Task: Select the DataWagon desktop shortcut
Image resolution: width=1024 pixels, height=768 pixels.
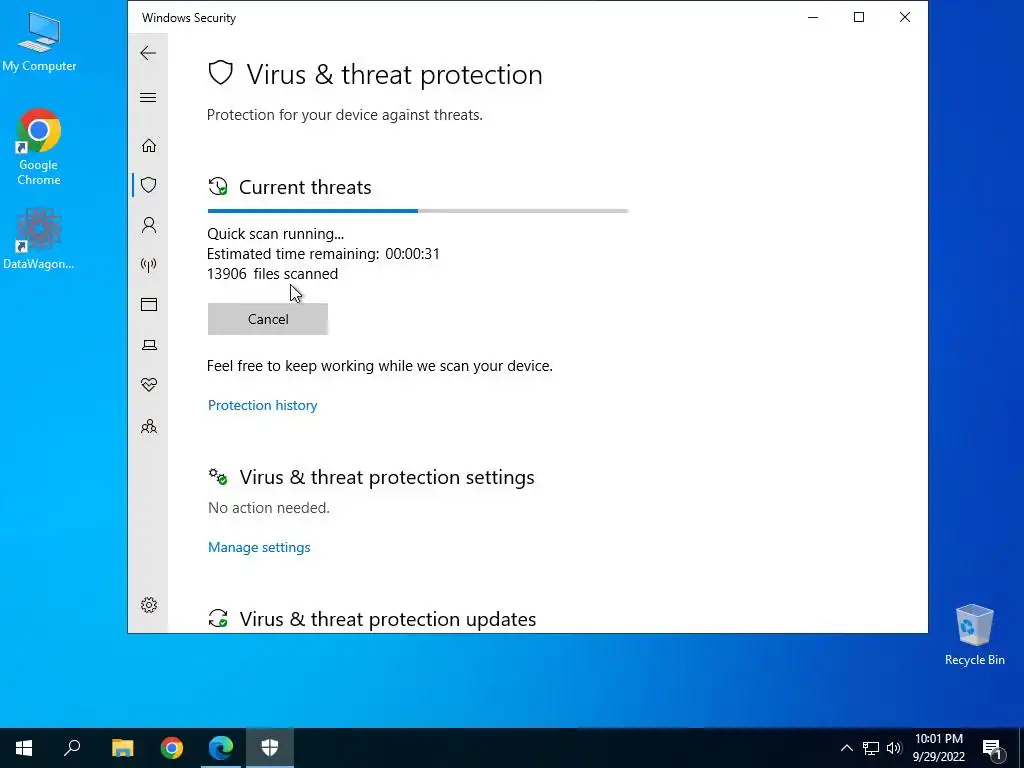Action: click(x=39, y=238)
